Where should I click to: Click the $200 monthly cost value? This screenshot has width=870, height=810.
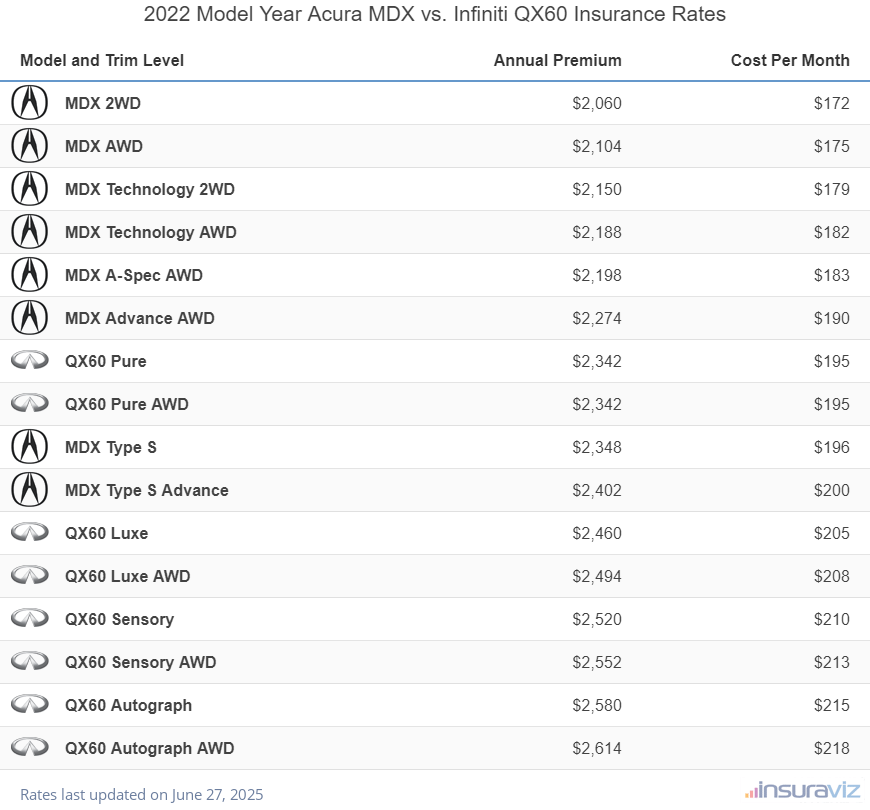(832, 490)
